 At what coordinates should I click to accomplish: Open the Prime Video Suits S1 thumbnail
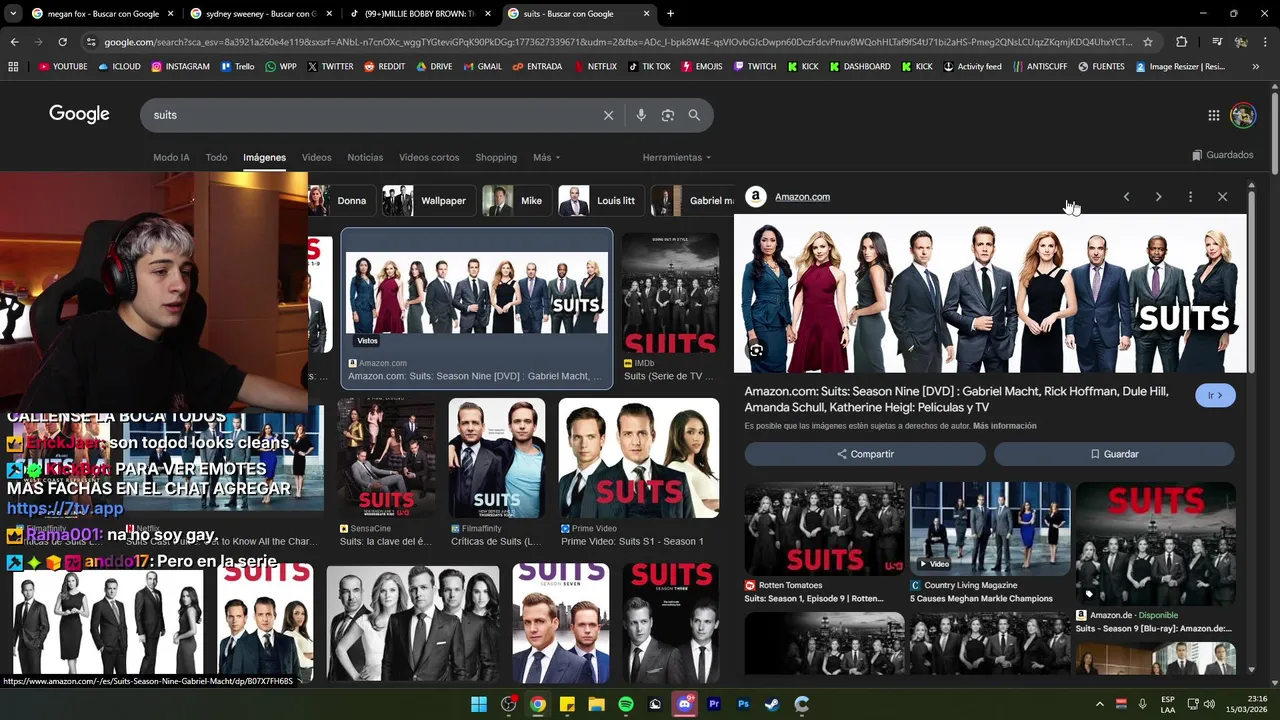[x=639, y=458]
